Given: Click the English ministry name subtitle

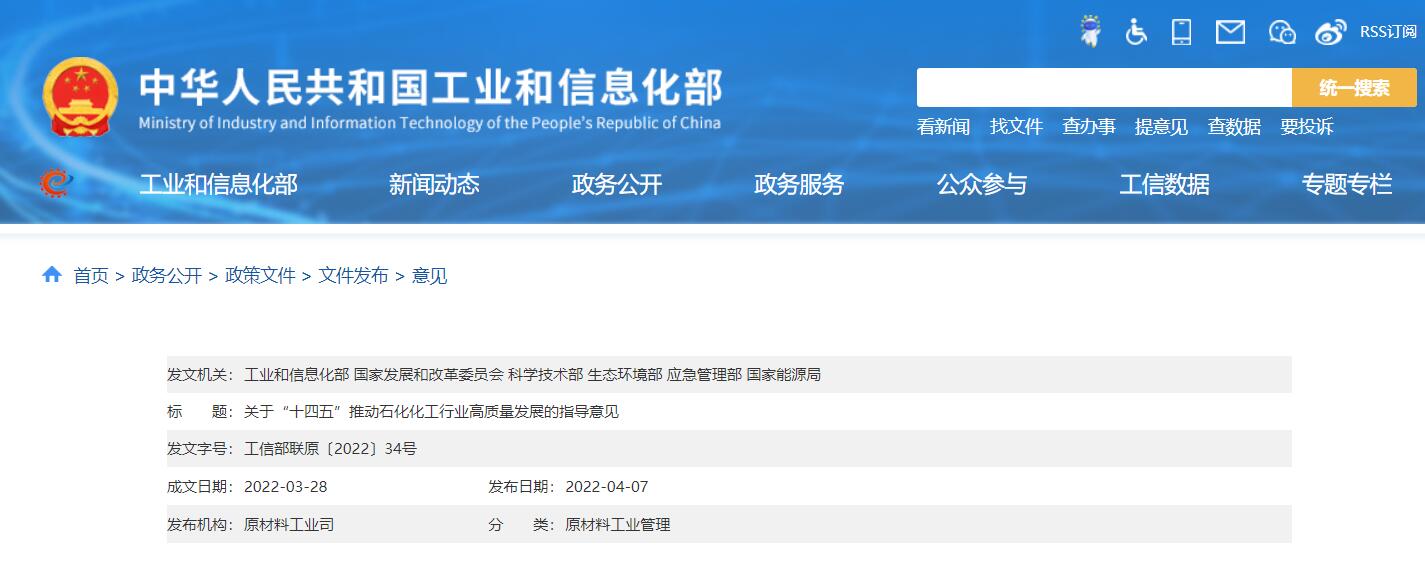Looking at the screenshot, I should [429, 123].
